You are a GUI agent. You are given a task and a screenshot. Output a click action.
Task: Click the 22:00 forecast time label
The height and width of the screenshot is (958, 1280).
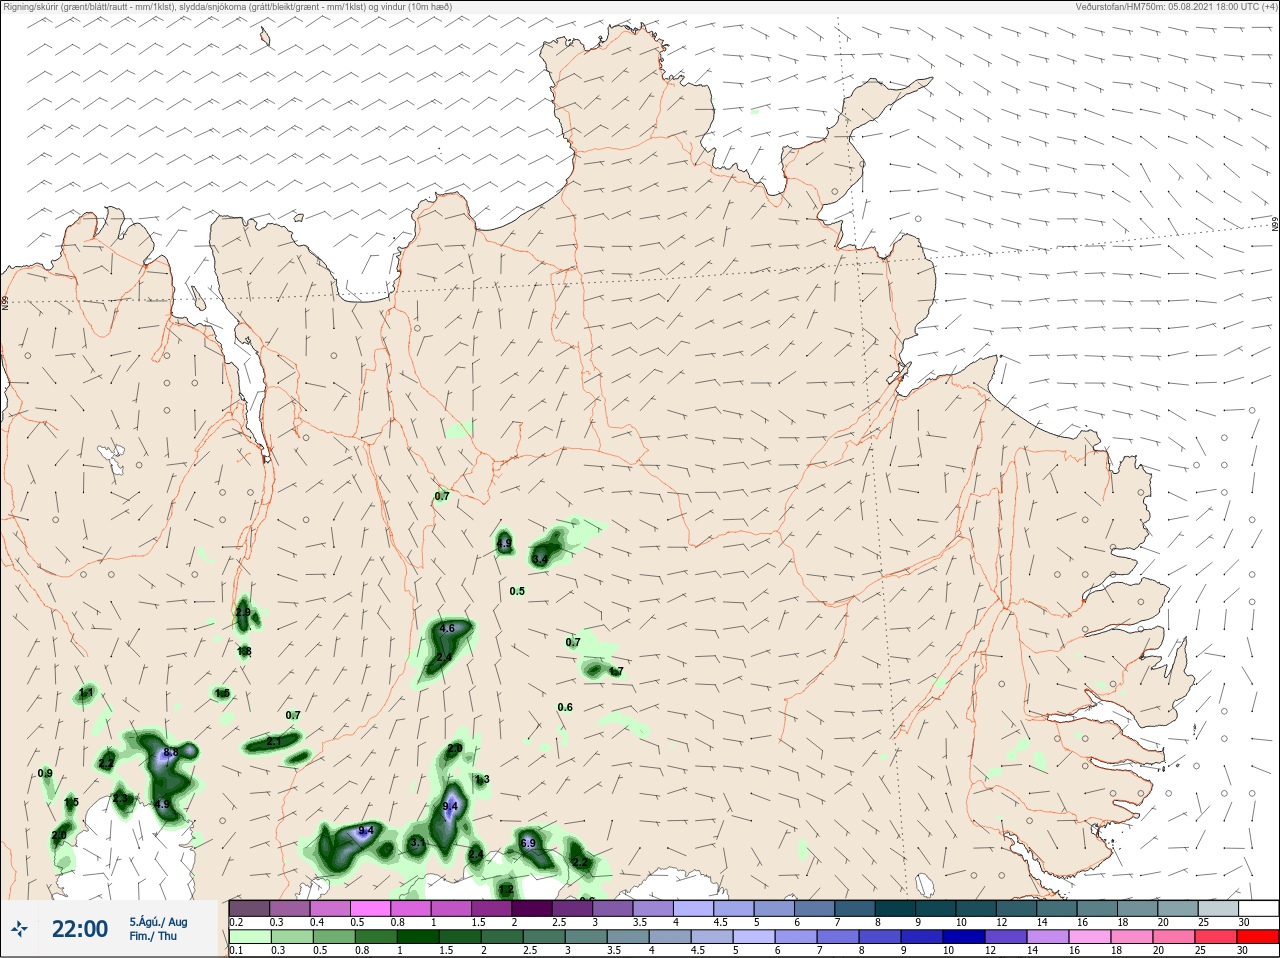pyautogui.click(x=80, y=929)
